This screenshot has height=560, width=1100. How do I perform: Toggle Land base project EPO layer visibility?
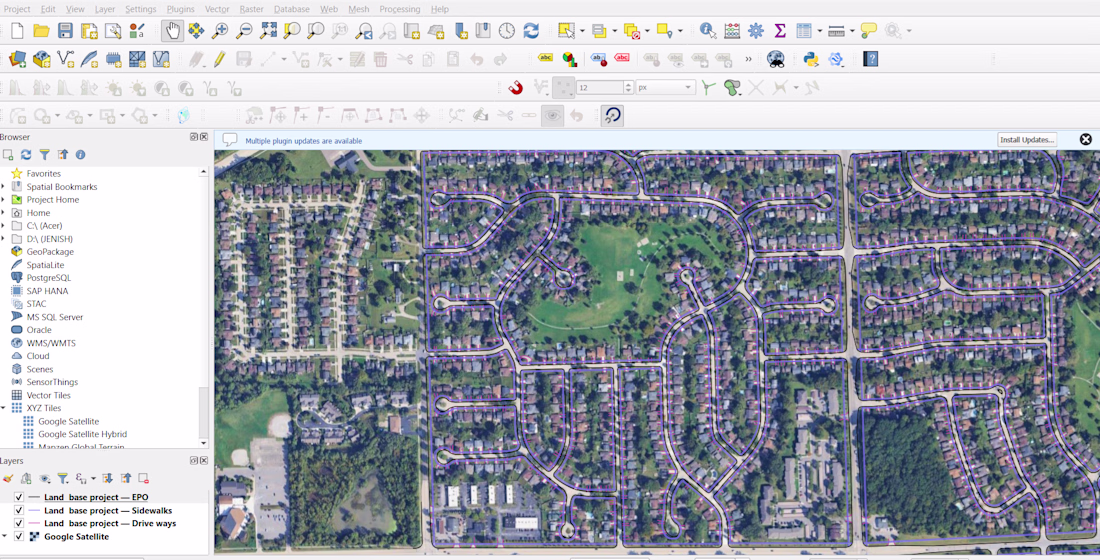click(19, 498)
